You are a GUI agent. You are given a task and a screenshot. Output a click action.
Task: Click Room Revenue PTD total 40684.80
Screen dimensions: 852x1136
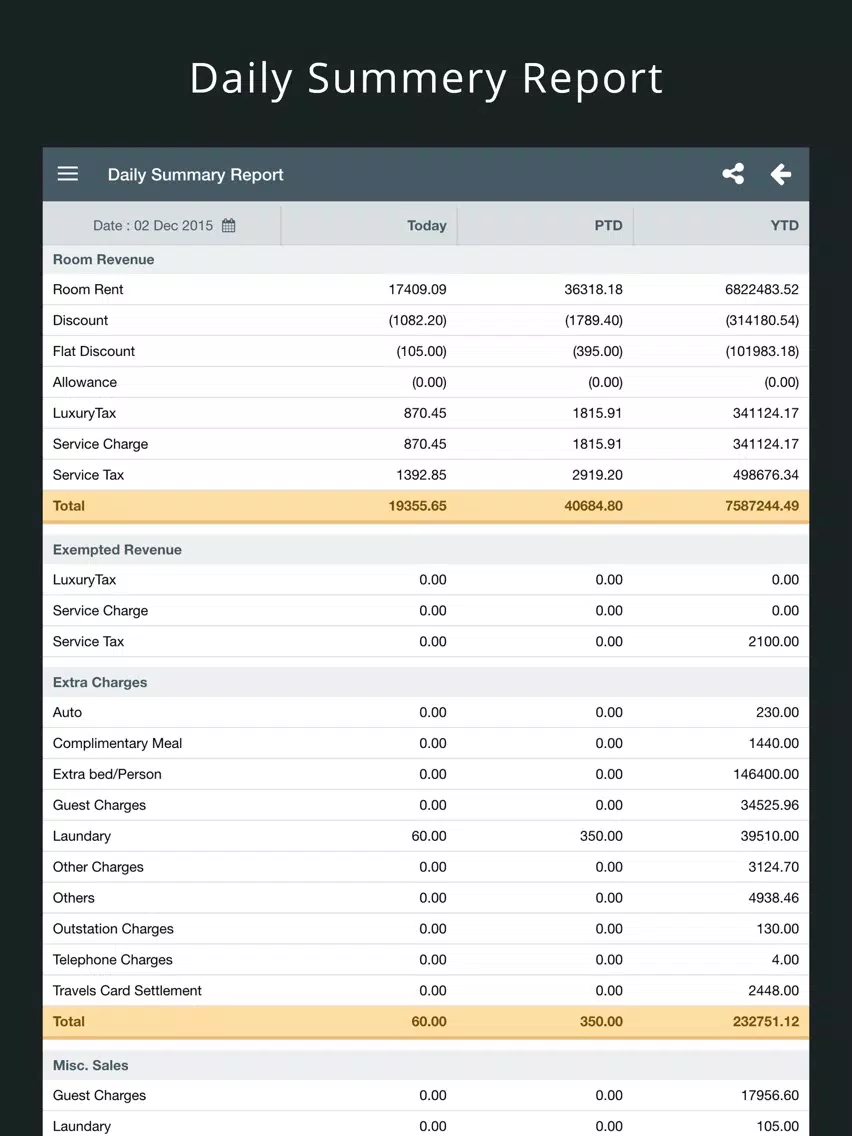593,506
